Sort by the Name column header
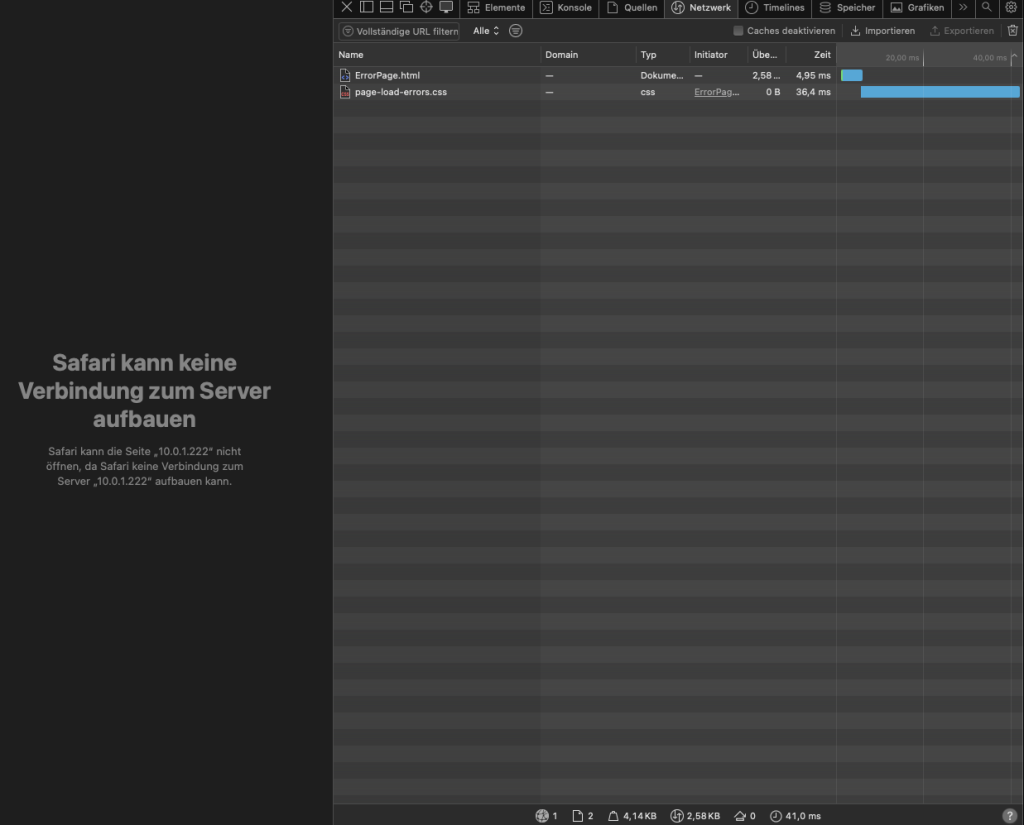The height and width of the screenshot is (825, 1024). [x=437, y=55]
